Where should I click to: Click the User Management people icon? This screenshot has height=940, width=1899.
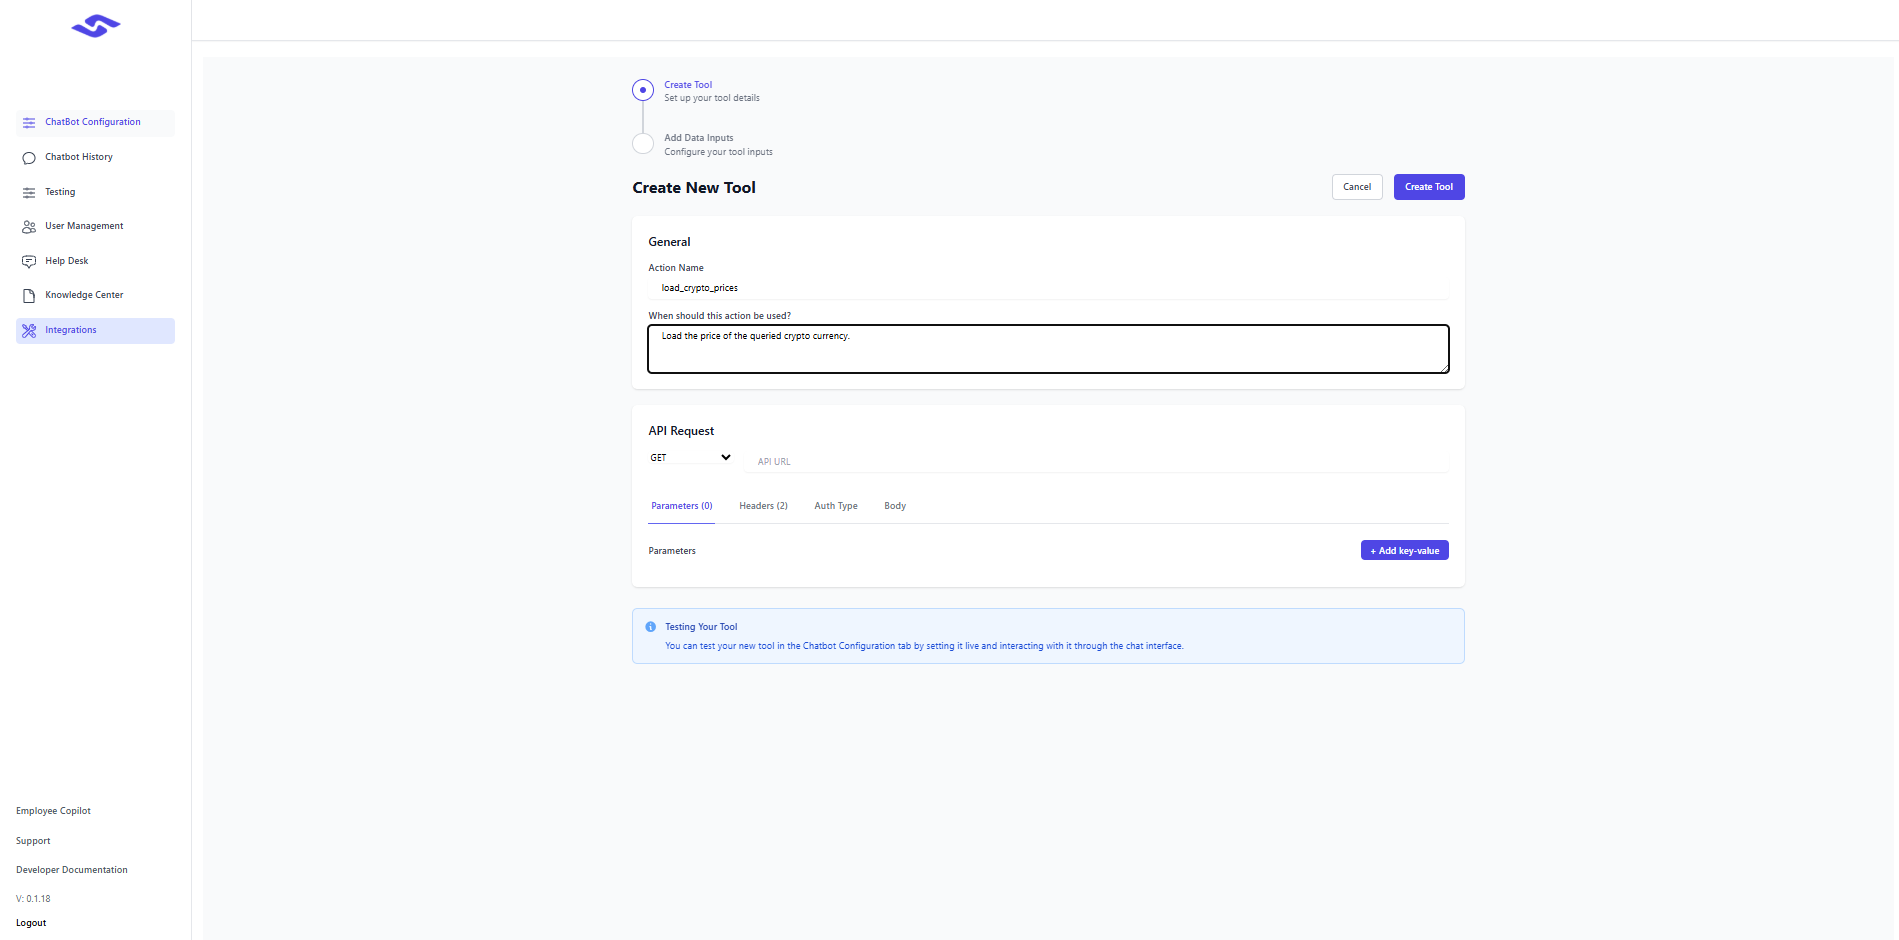point(29,227)
